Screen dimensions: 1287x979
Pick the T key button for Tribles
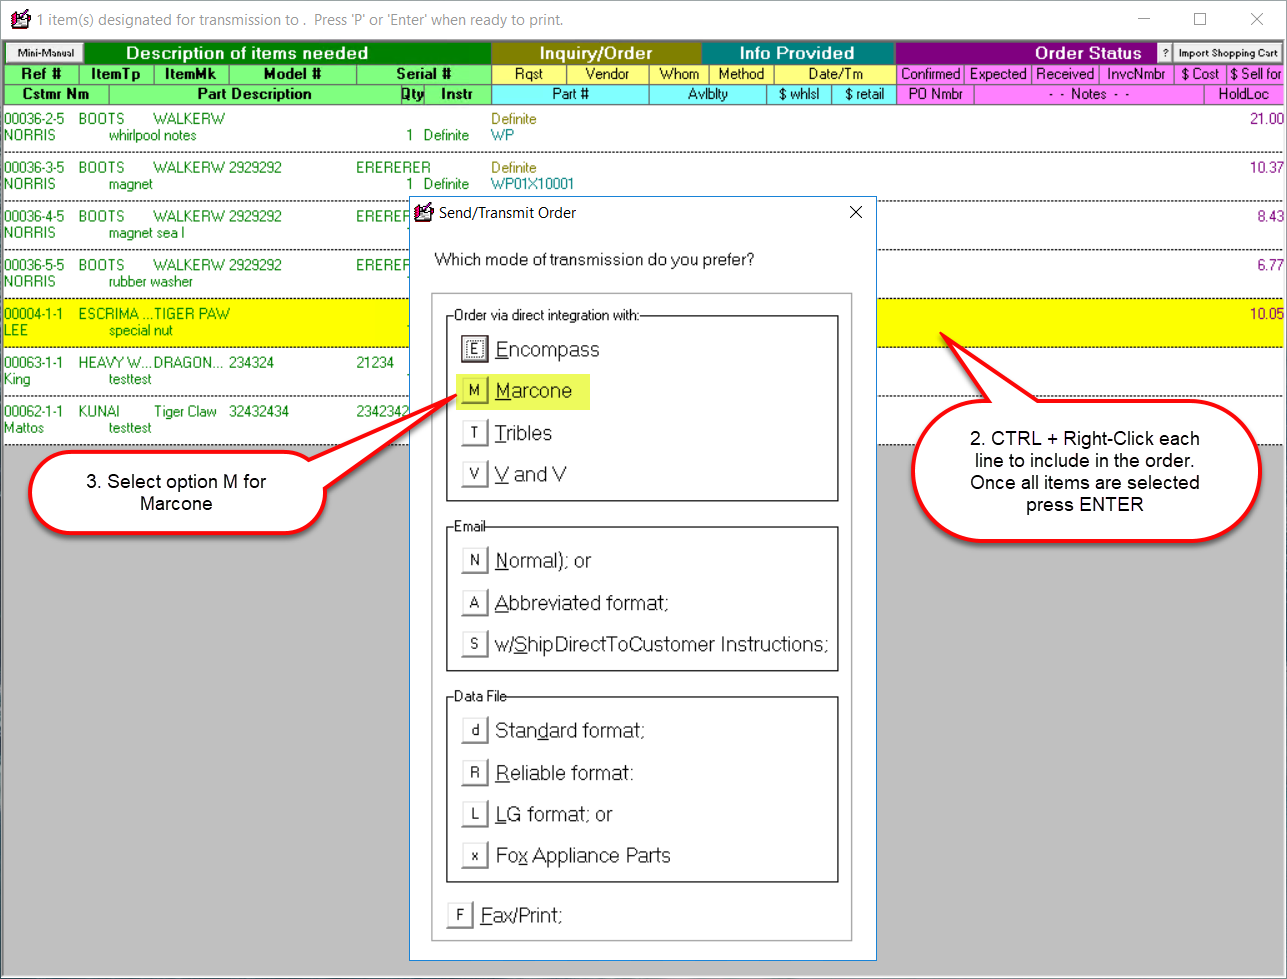click(x=475, y=433)
